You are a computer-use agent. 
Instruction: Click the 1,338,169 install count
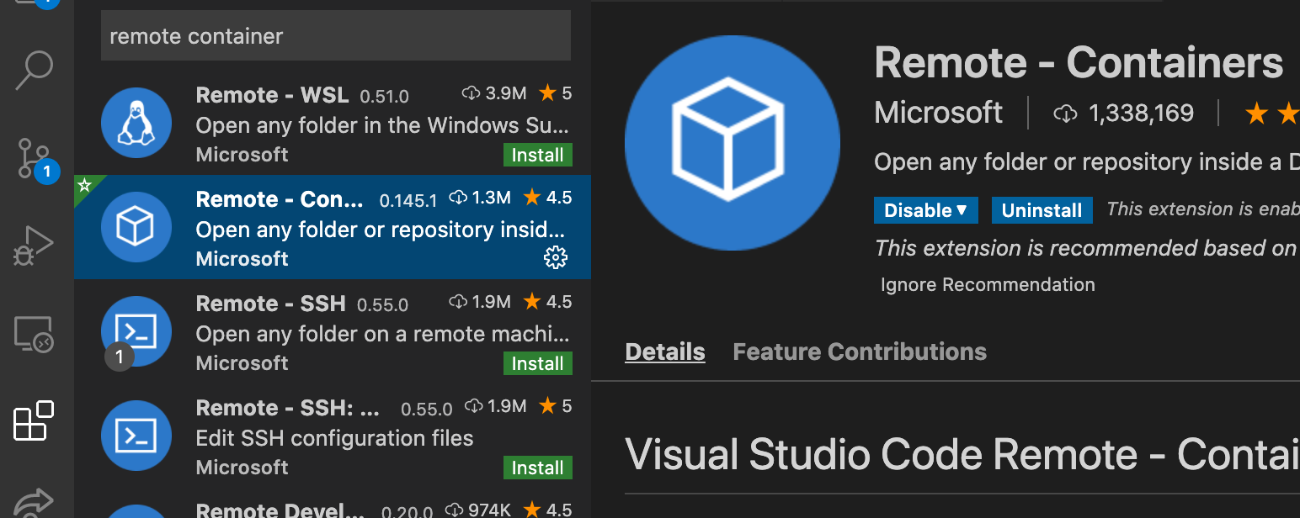click(1141, 114)
